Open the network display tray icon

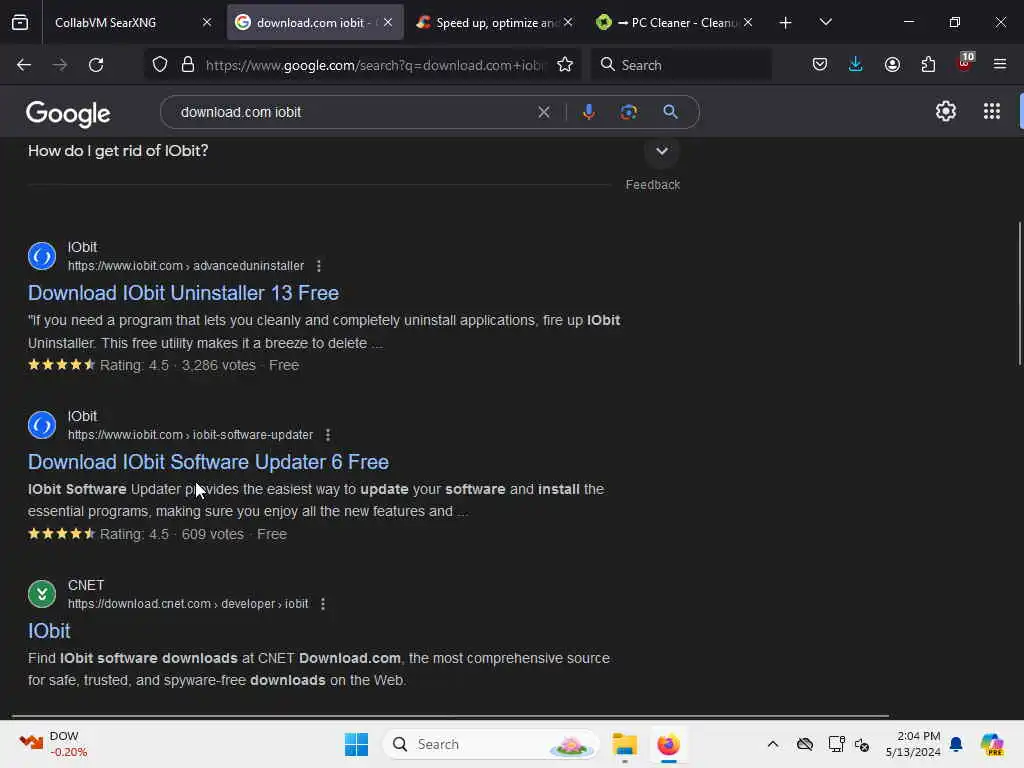tap(836, 744)
